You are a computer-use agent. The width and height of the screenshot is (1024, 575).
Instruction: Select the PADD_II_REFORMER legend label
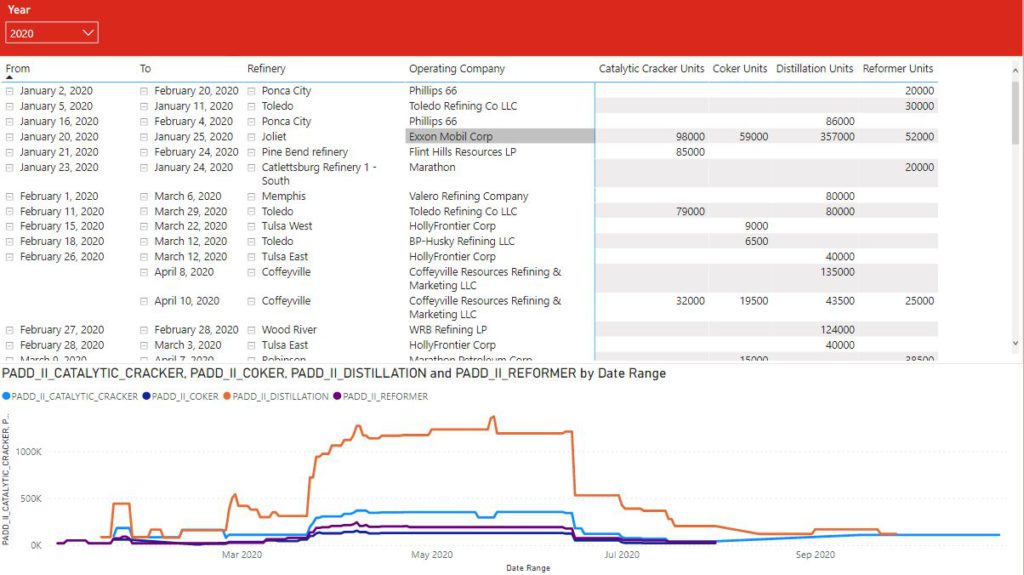[x=385, y=396]
